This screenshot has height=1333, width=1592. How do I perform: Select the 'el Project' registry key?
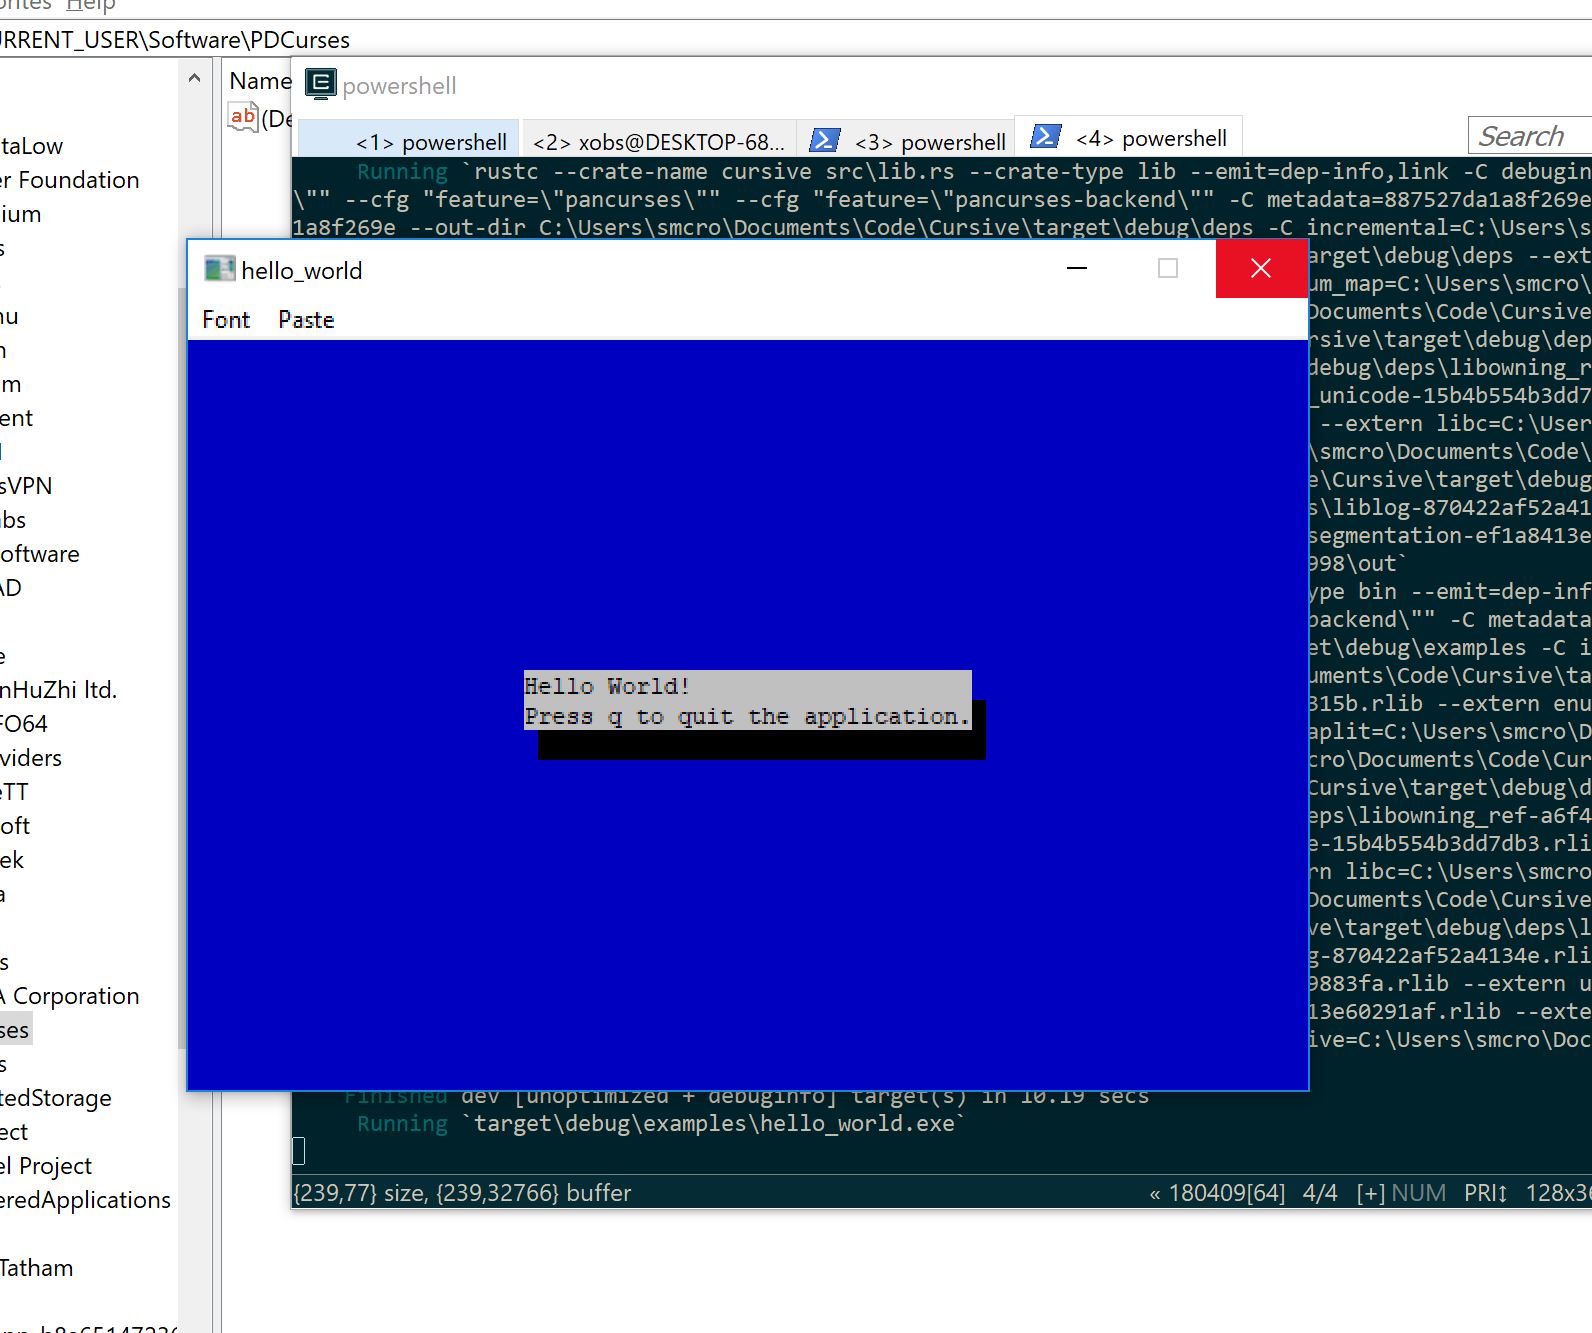46,1166
